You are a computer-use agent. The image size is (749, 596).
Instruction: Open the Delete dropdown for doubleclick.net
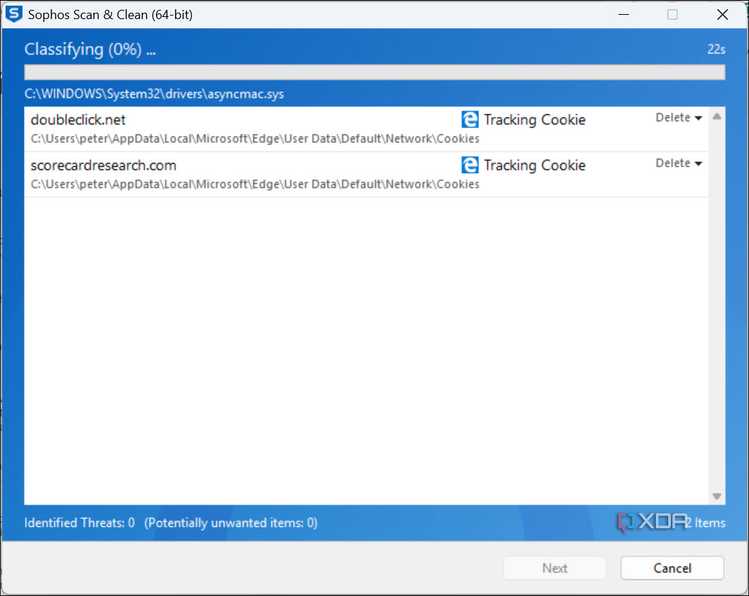point(679,117)
